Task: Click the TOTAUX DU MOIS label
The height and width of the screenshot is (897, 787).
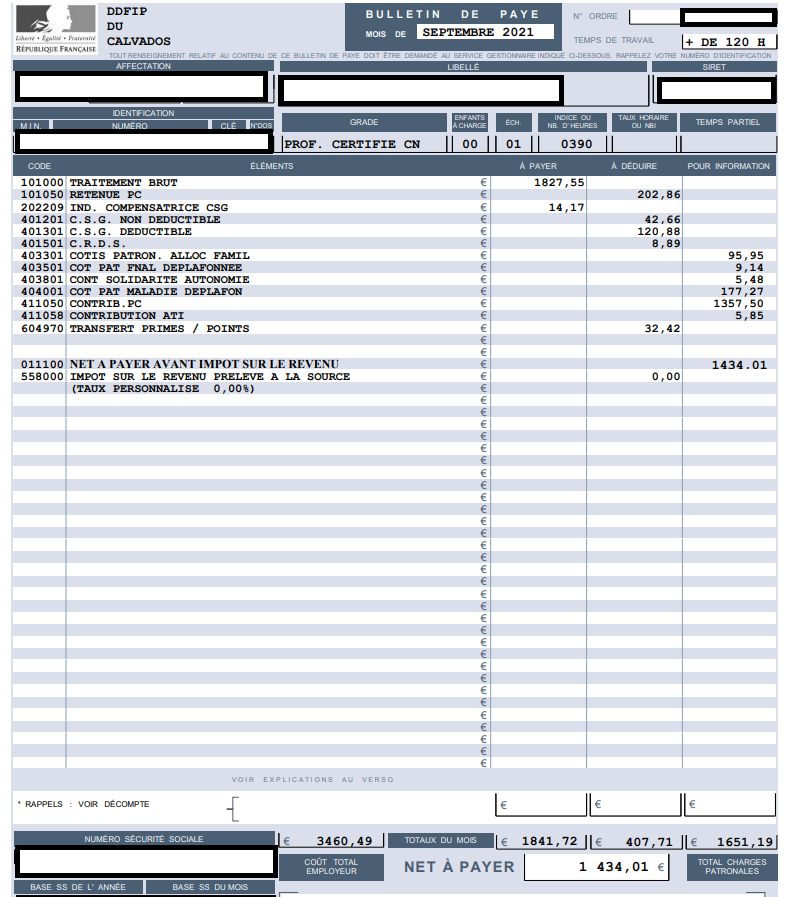Action: click(440, 840)
